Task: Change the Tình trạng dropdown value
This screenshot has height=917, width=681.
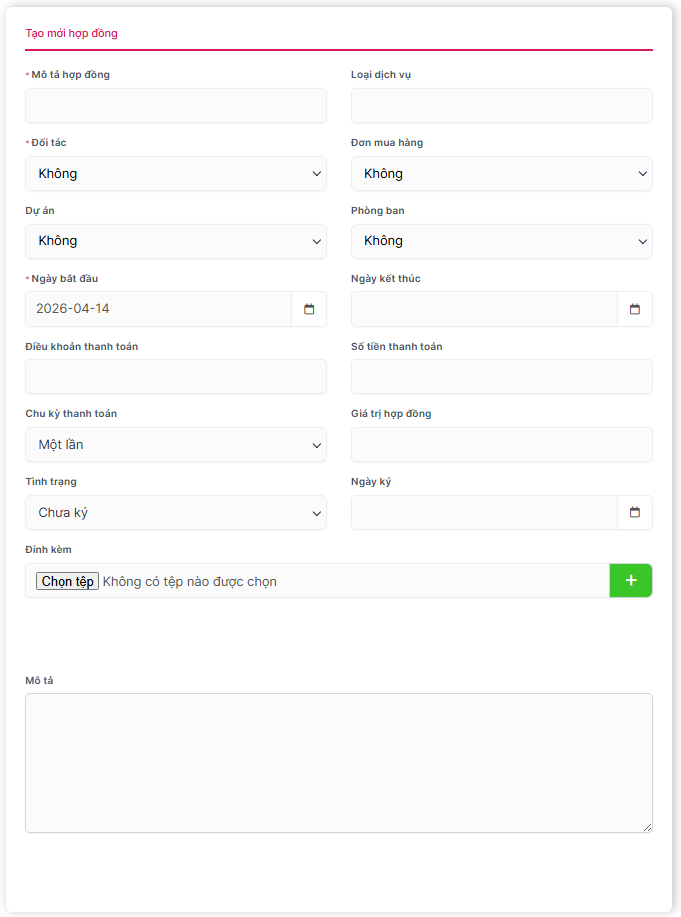Action: (176, 513)
